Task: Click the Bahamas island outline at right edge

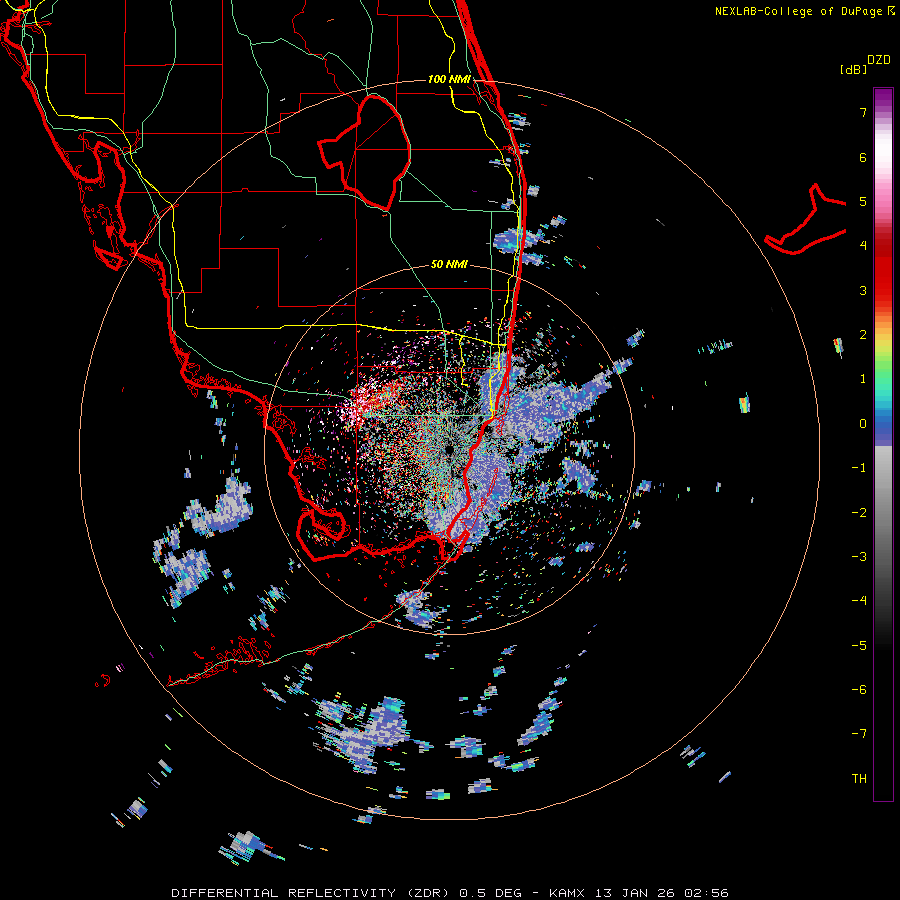Action: pyautogui.click(x=805, y=220)
